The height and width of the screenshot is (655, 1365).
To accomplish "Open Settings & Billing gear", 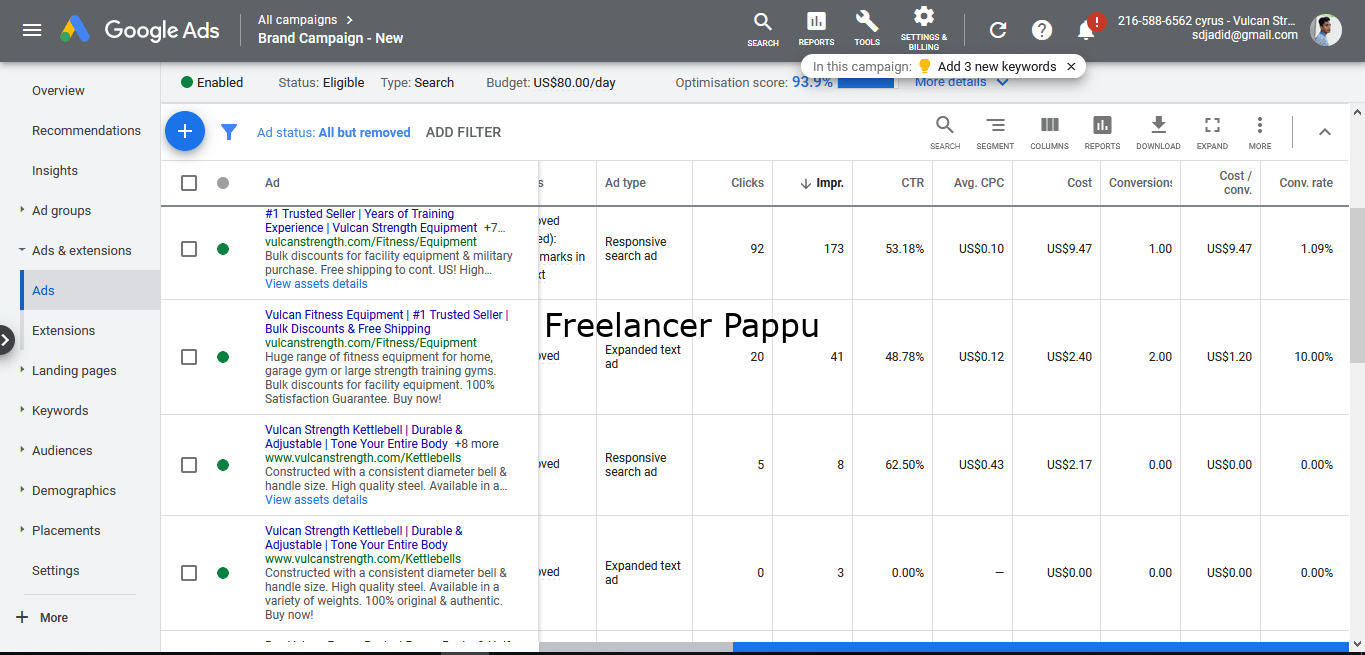I will coord(924,28).
